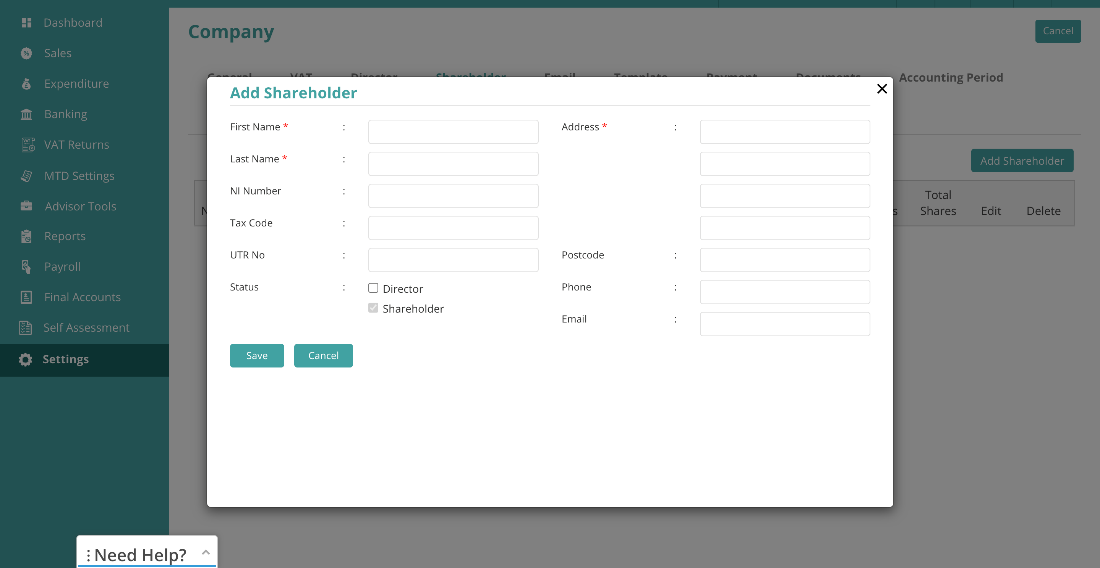Focus the second Address line field
The image size is (1100, 568).
click(785, 163)
